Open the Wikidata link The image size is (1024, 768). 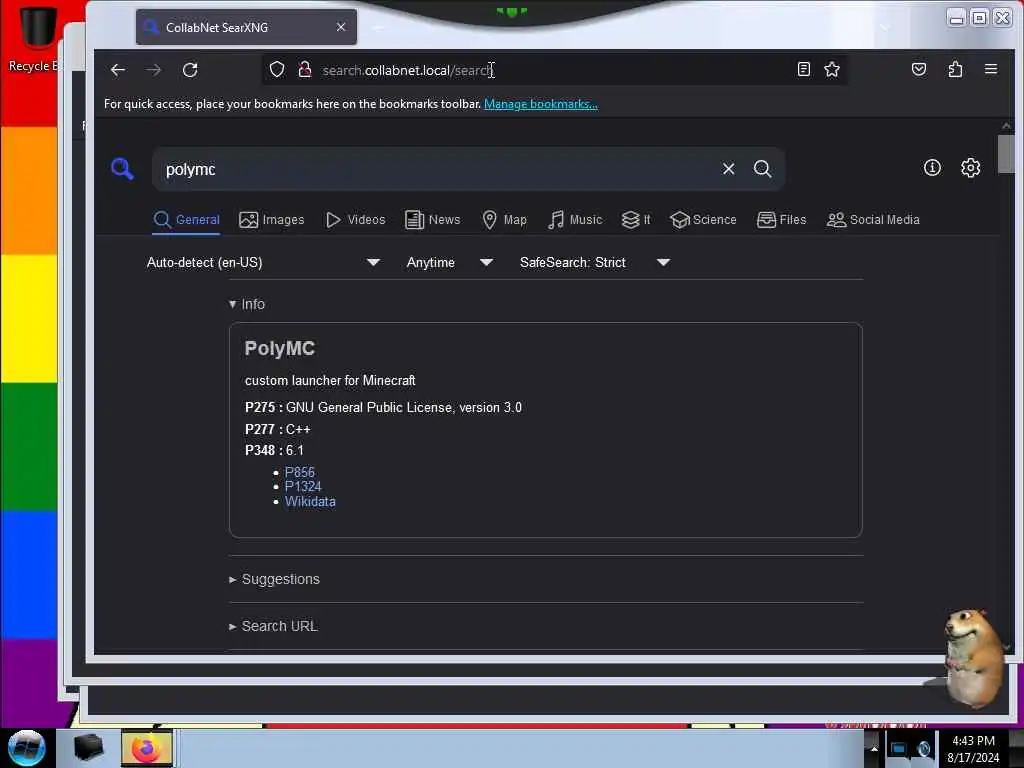pyautogui.click(x=310, y=502)
